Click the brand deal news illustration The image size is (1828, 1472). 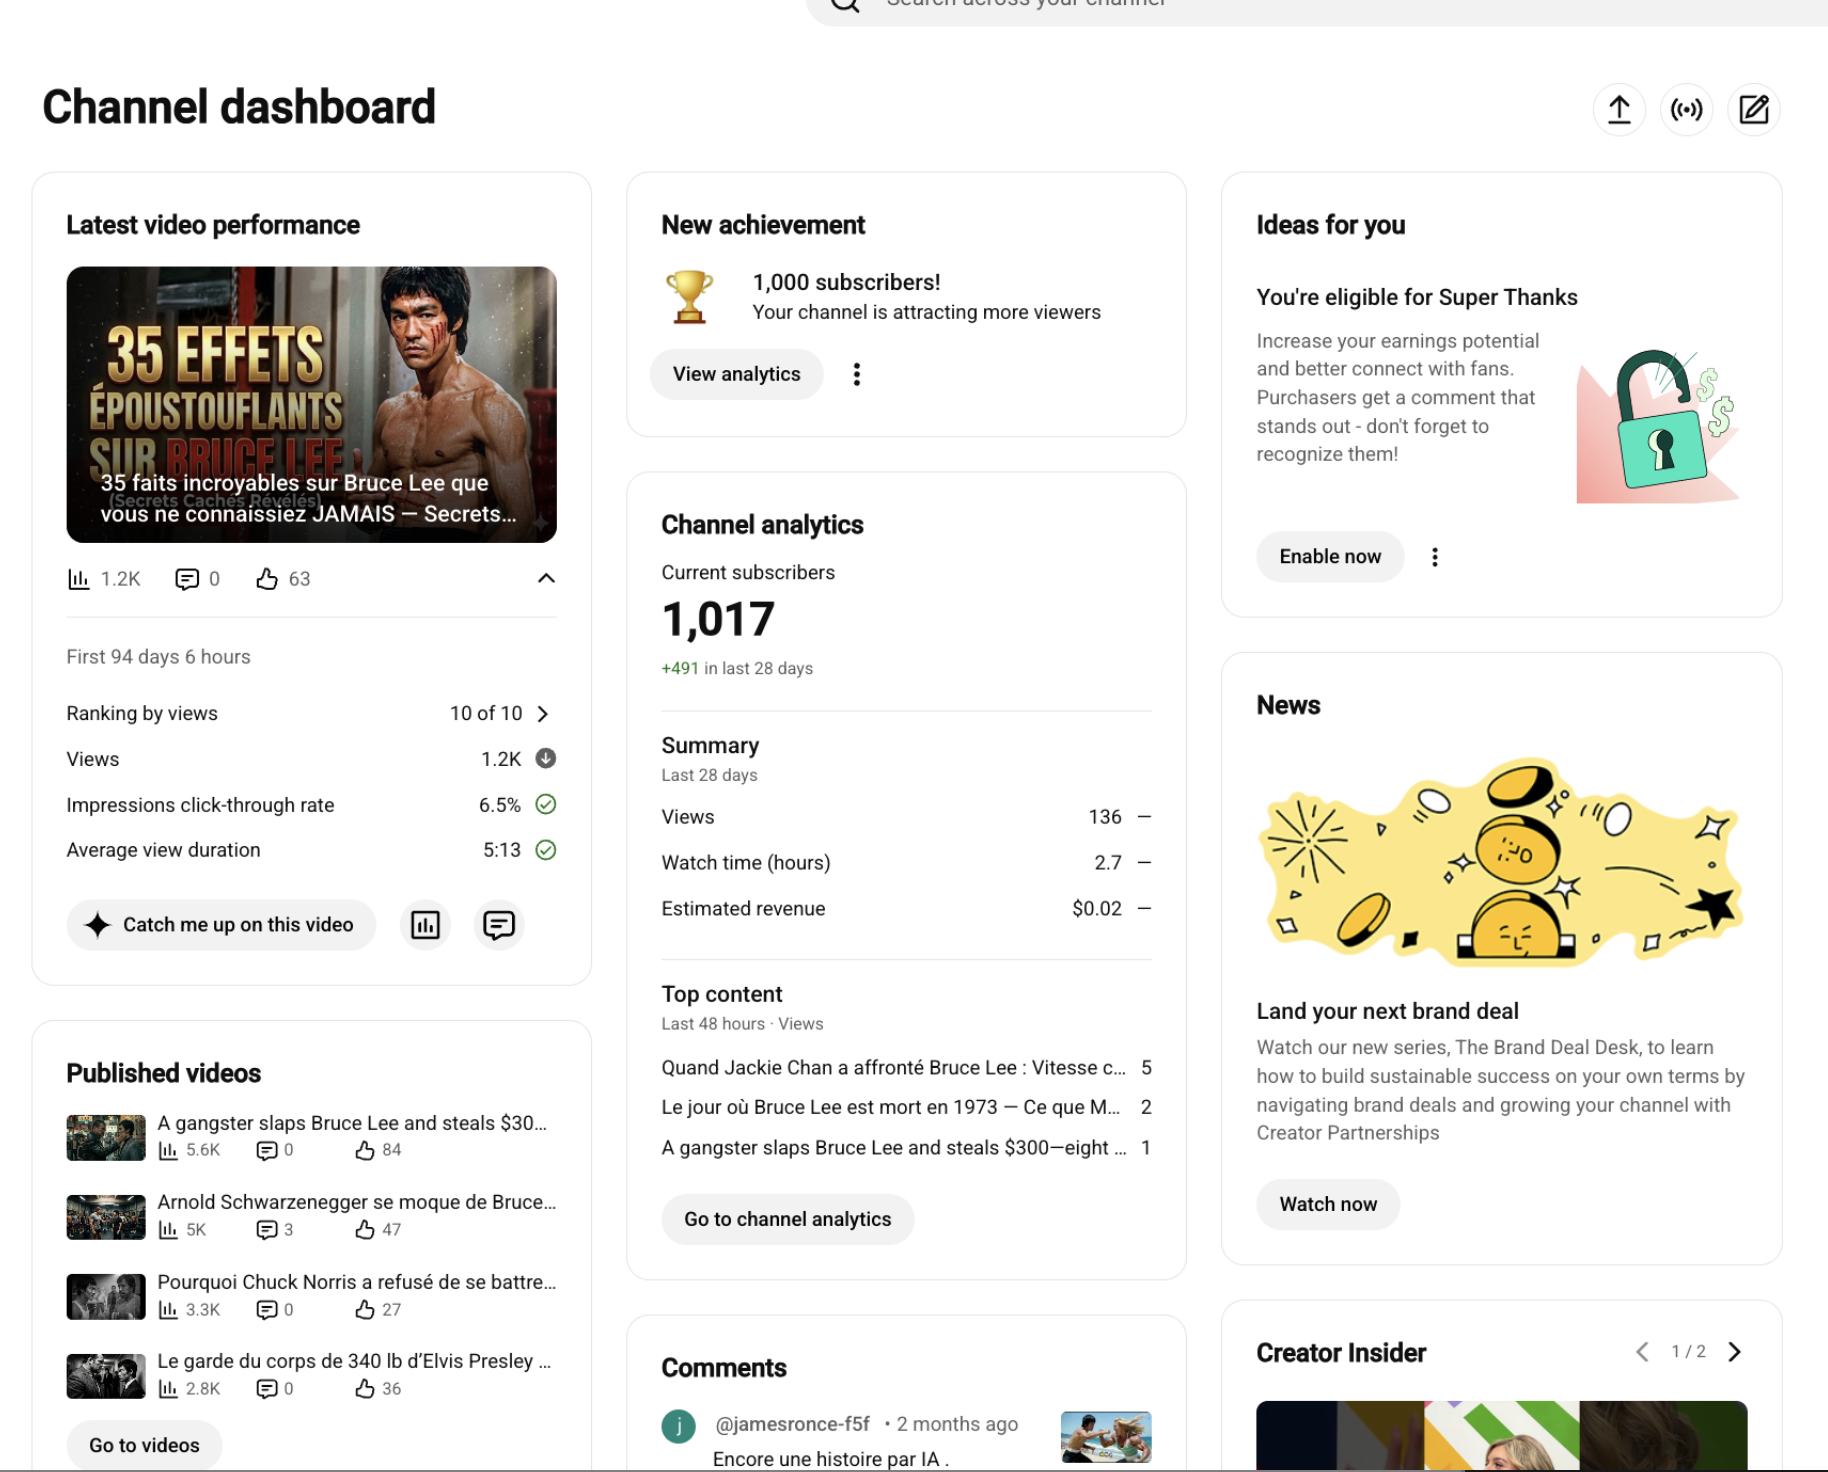[x=1502, y=862]
